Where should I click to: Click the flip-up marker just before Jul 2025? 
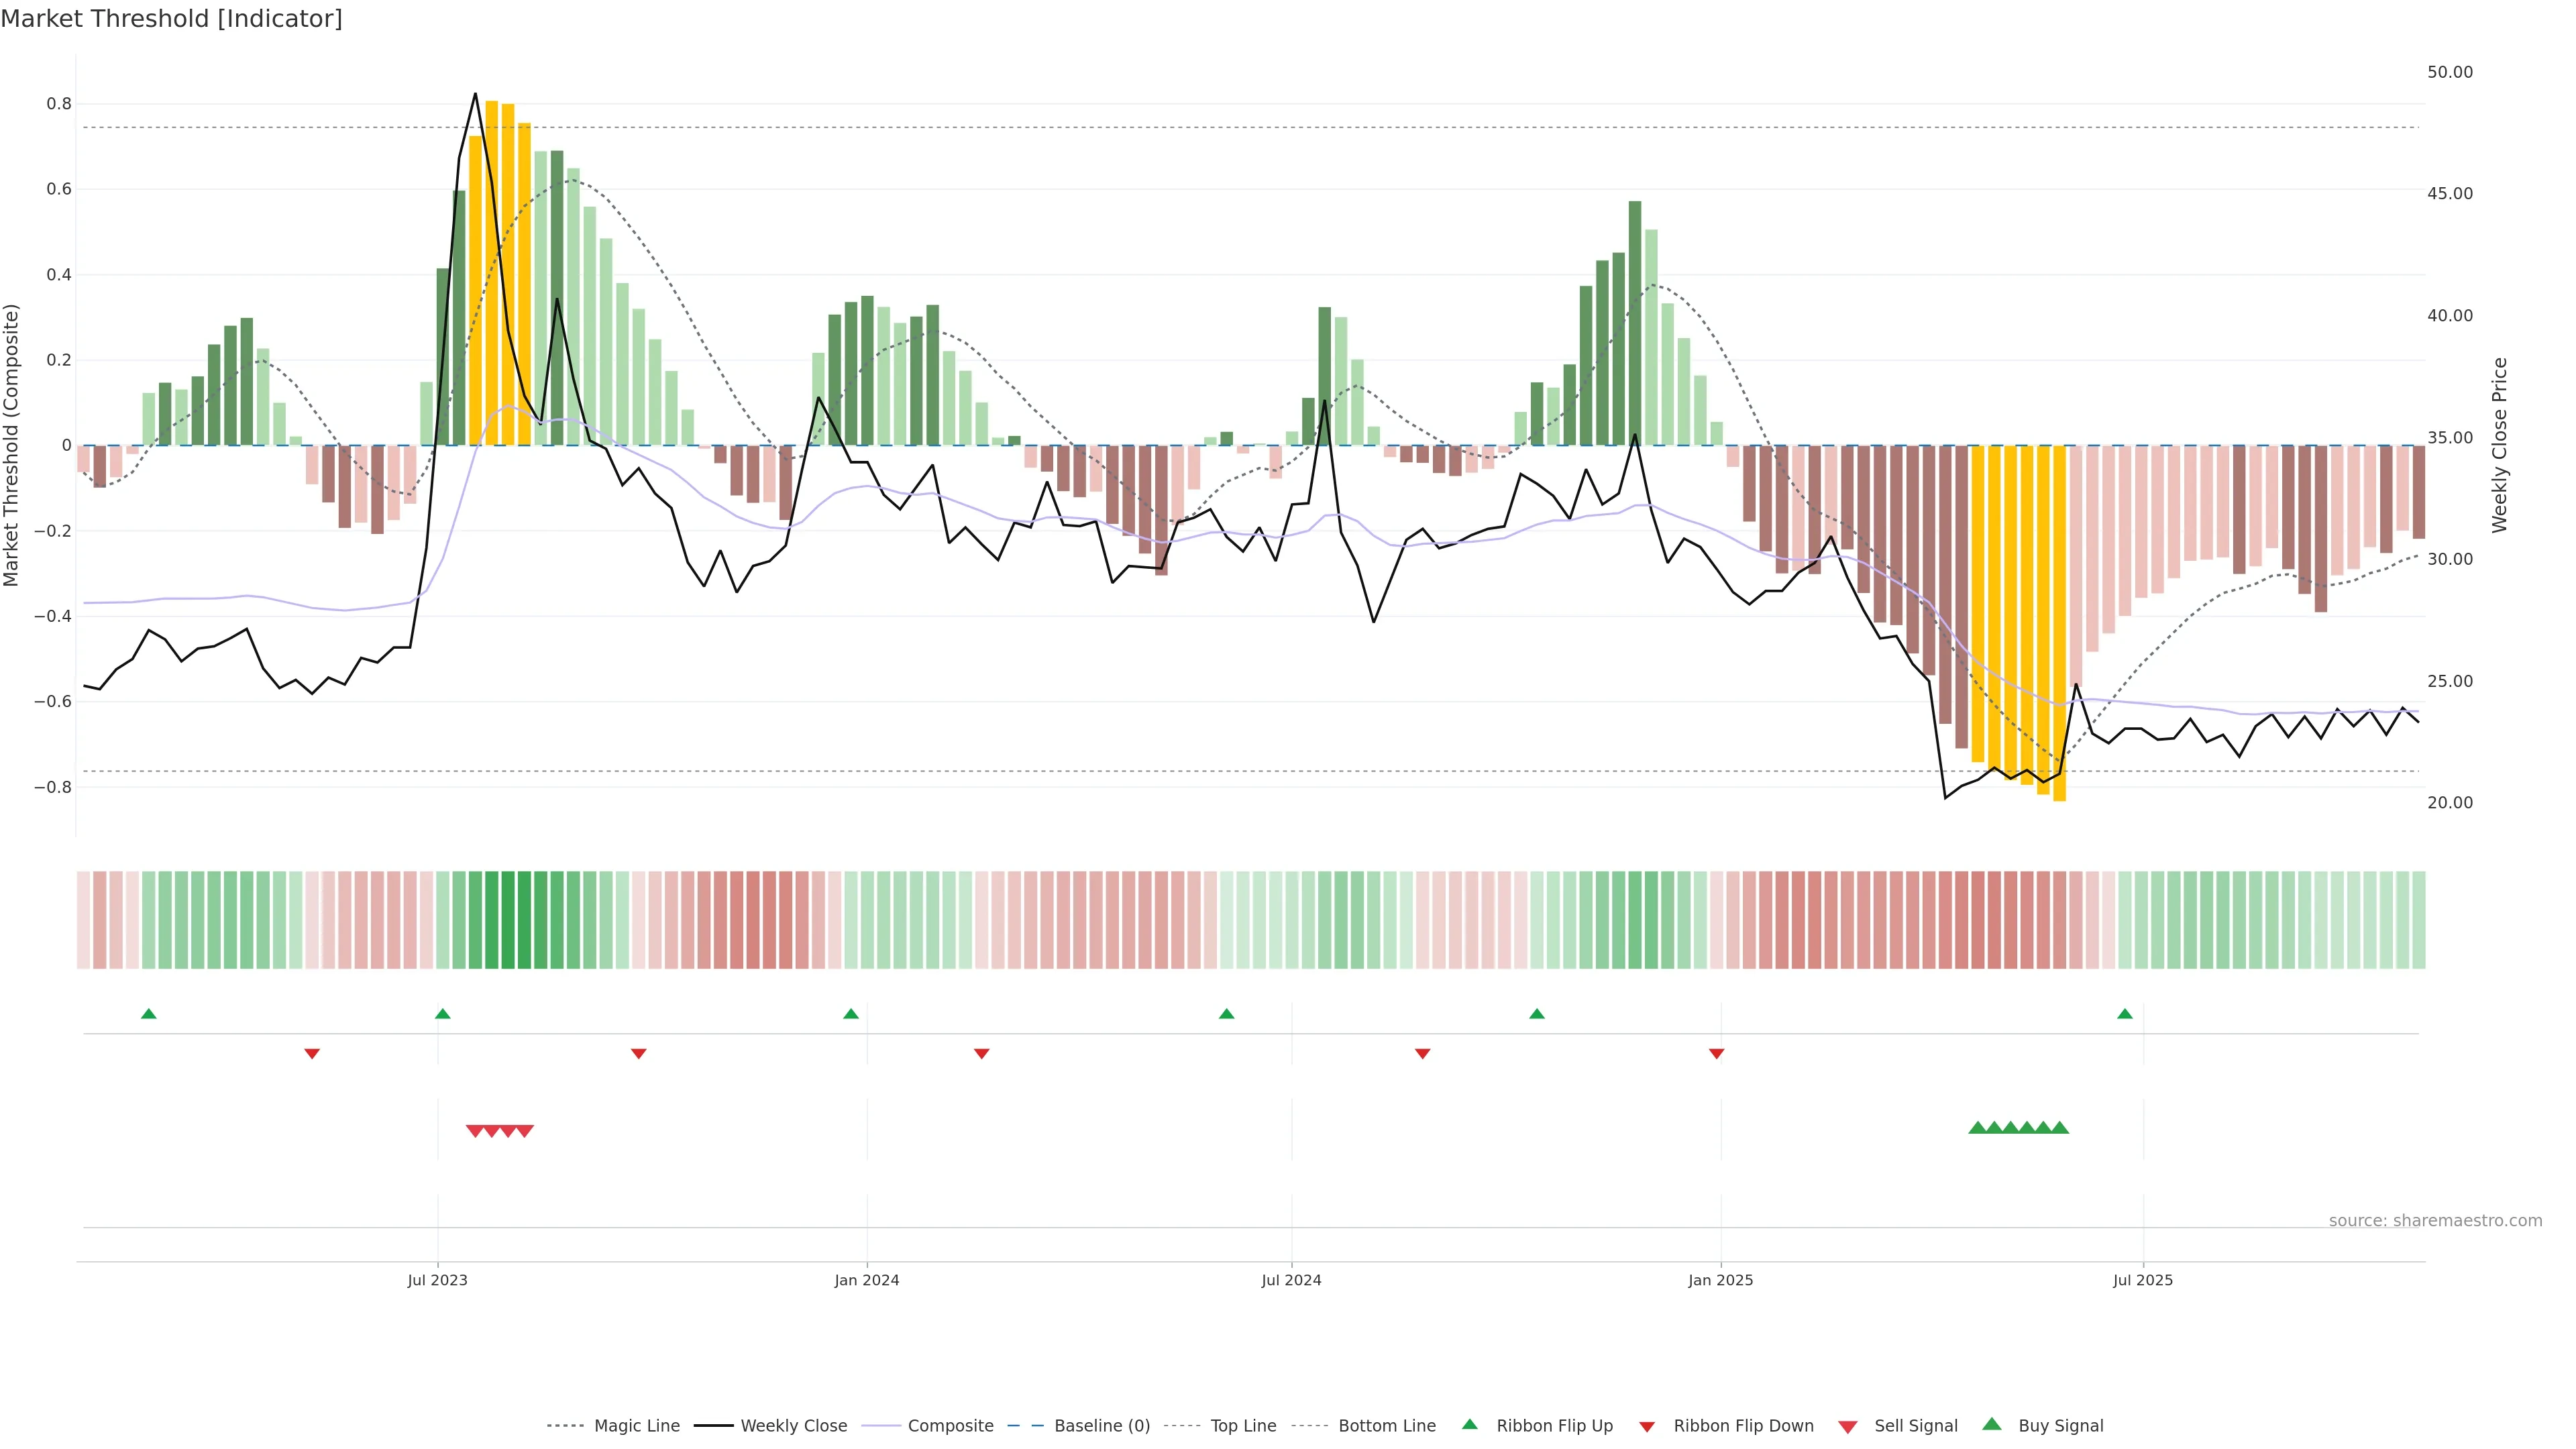coord(2124,1014)
